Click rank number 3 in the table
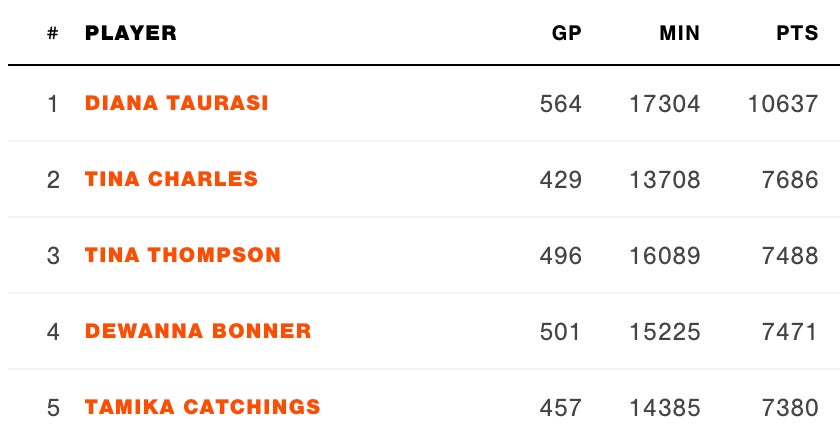840x438 pixels. coord(53,256)
